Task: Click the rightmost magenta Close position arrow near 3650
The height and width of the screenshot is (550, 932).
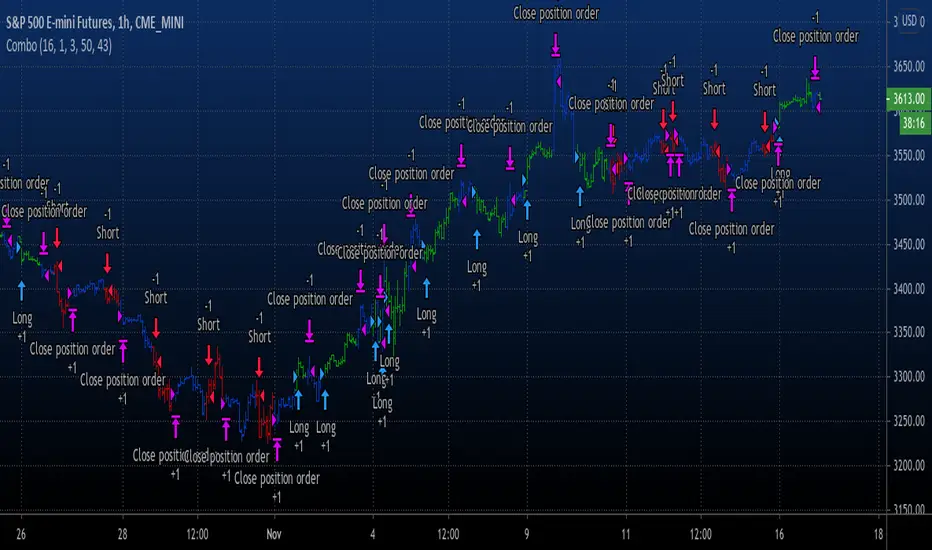Action: tap(815, 68)
